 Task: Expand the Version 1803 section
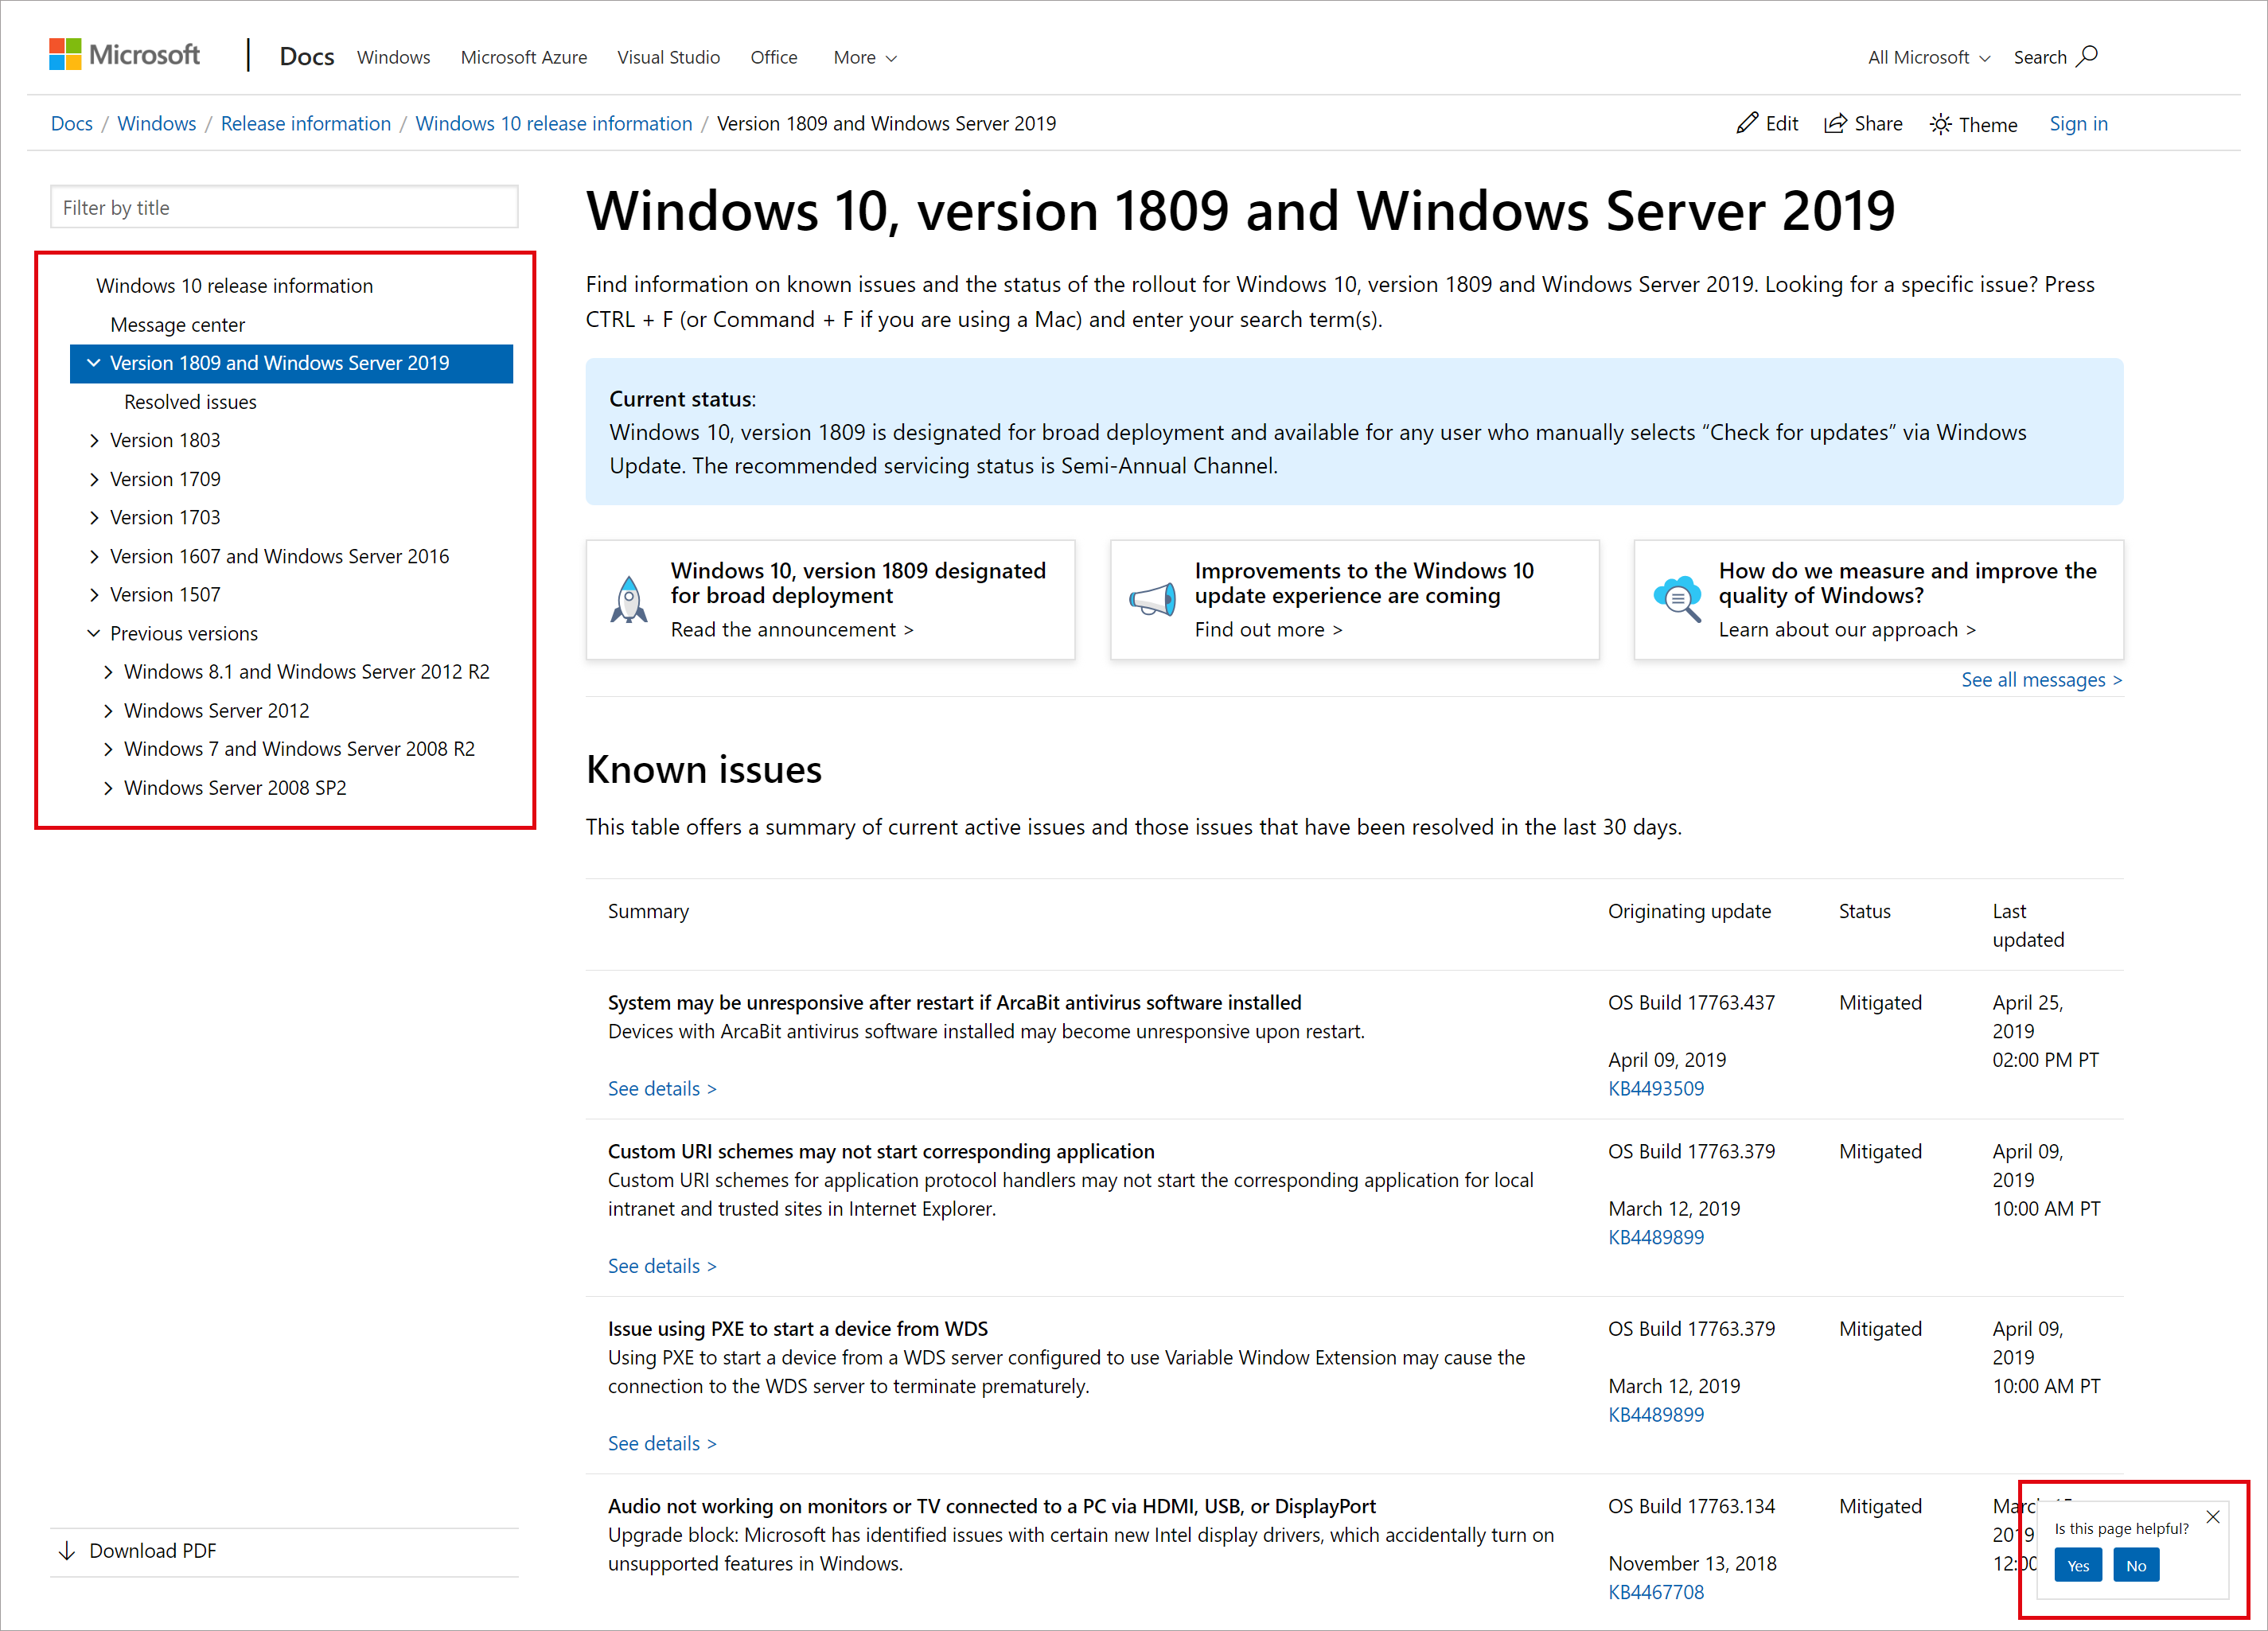pos(94,440)
